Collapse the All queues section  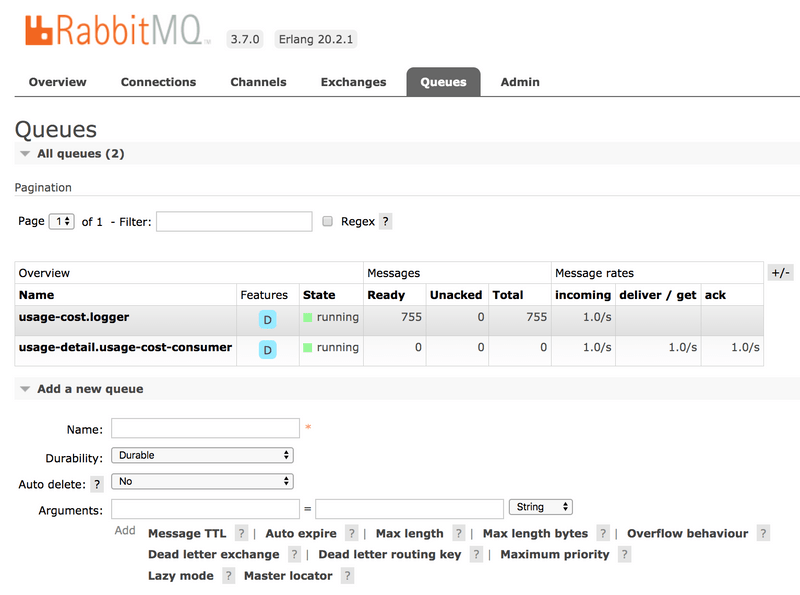click(x=25, y=155)
